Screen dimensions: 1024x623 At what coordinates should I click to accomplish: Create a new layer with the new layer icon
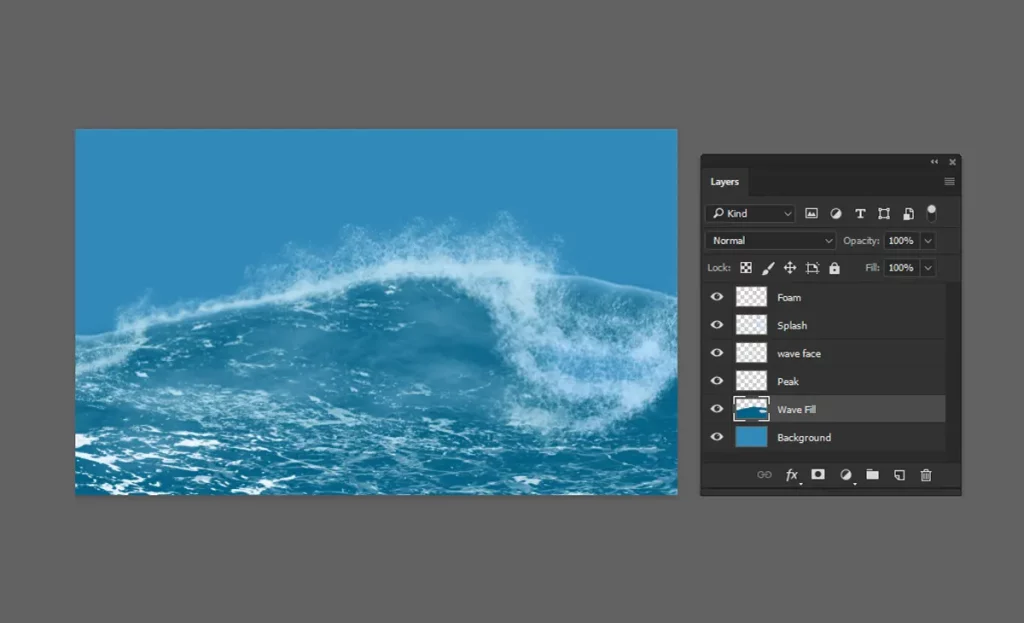pyautogui.click(x=898, y=474)
